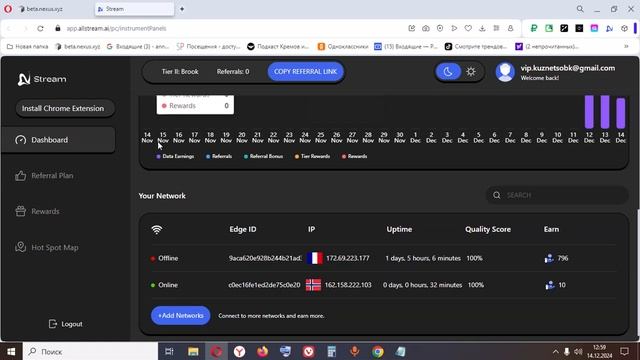Viewport: 640px width, 360px height.
Task: Focus the network SEARCH field
Action: click(x=557, y=195)
